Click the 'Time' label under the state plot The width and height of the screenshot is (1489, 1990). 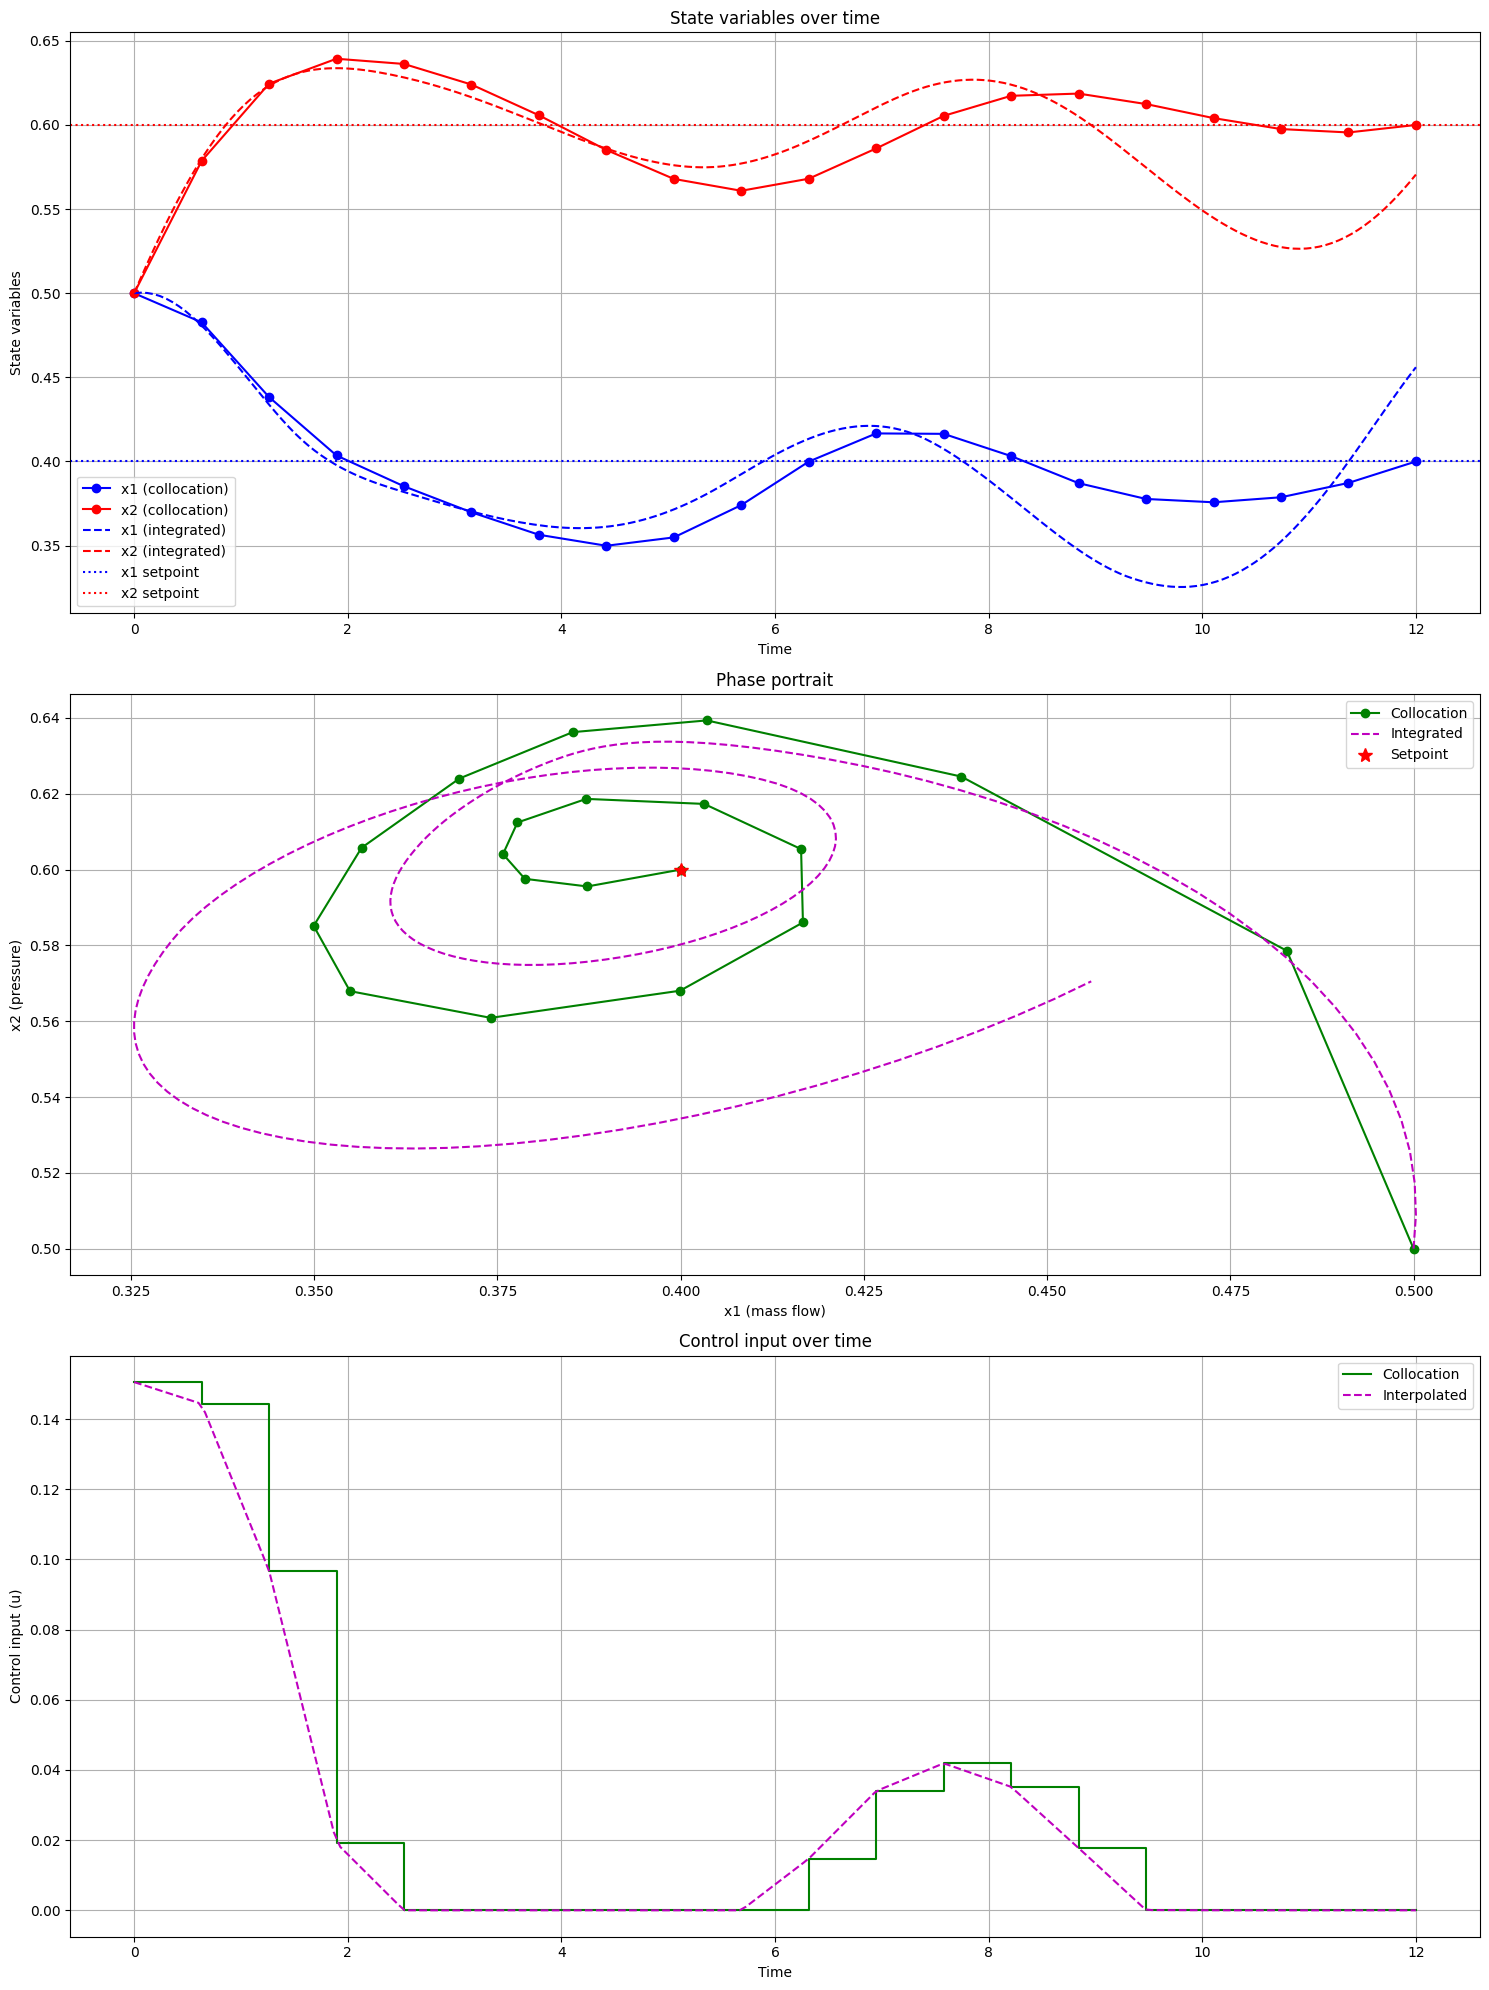tap(774, 649)
